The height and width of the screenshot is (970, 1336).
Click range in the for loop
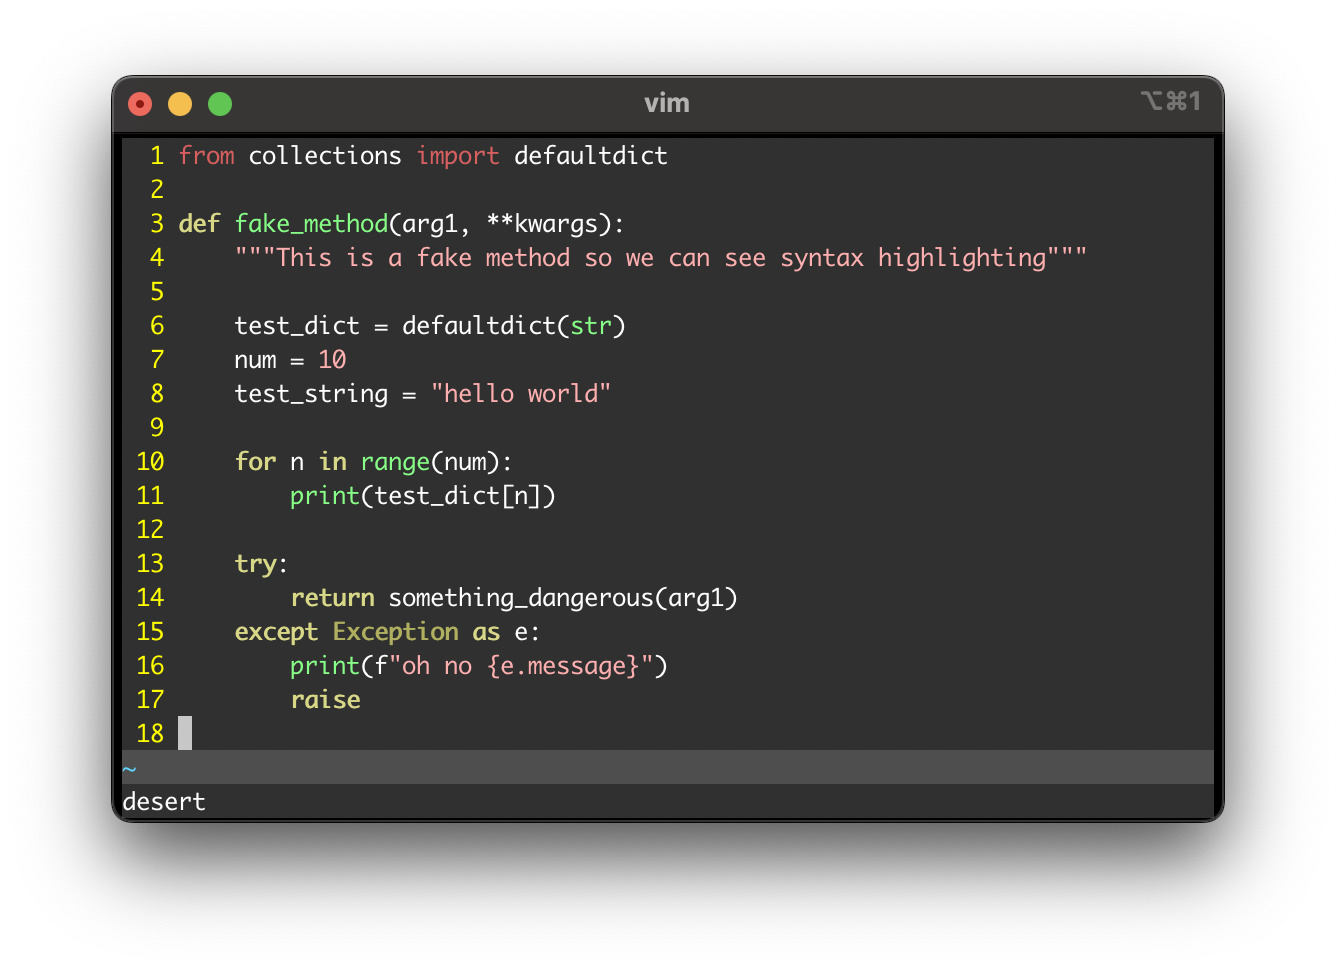(394, 461)
